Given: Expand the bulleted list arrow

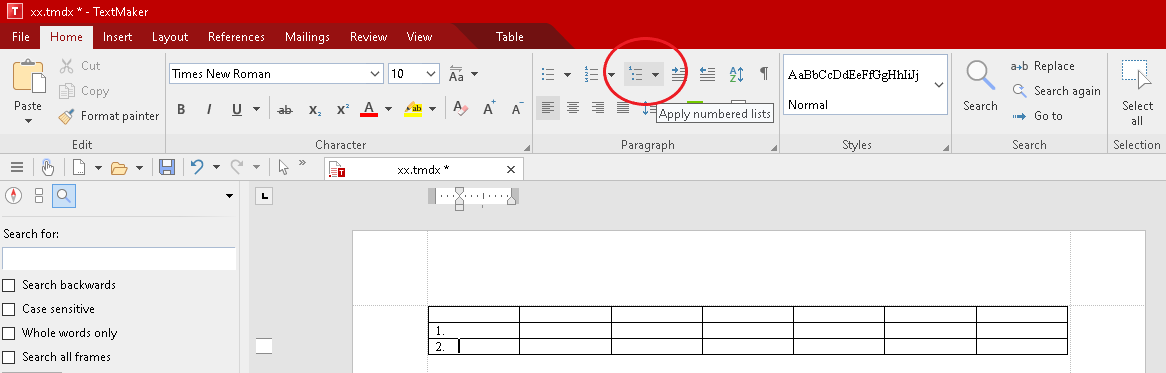Looking at the screenshot, I should (x=567, y=74).
